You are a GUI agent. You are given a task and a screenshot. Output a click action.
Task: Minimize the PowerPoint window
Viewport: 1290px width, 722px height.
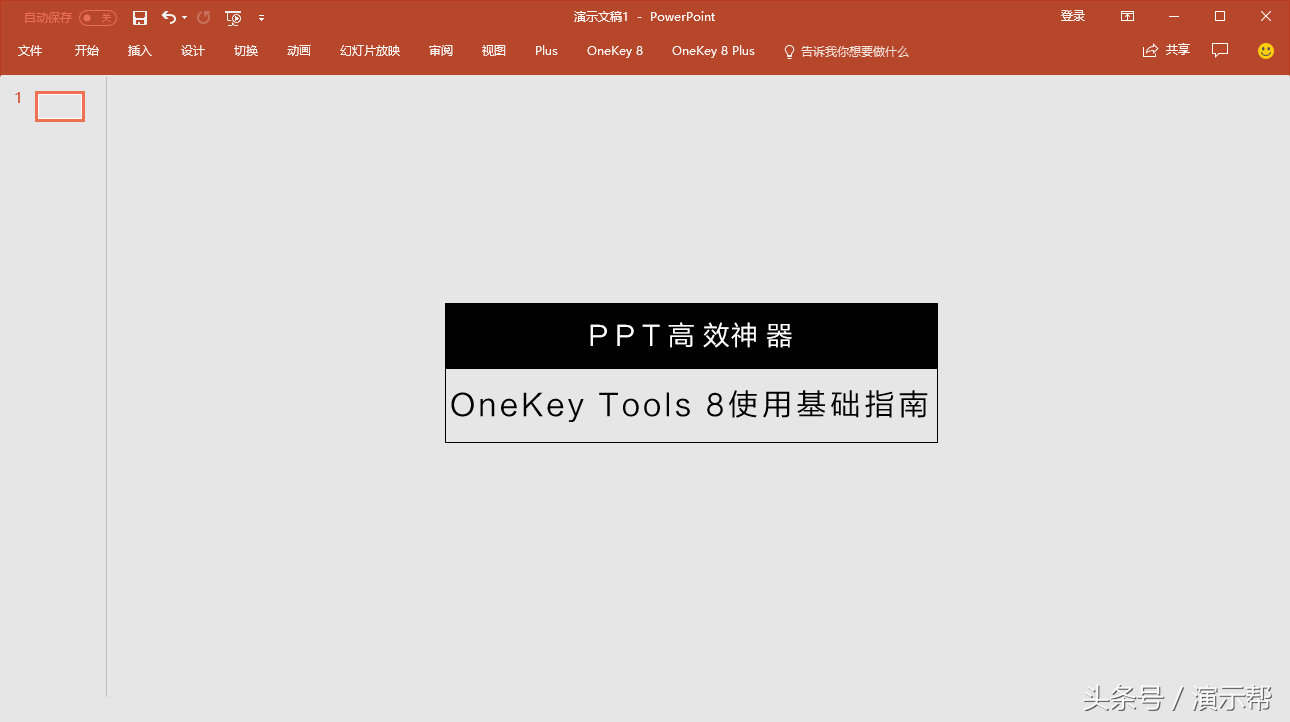(1174, 17)
